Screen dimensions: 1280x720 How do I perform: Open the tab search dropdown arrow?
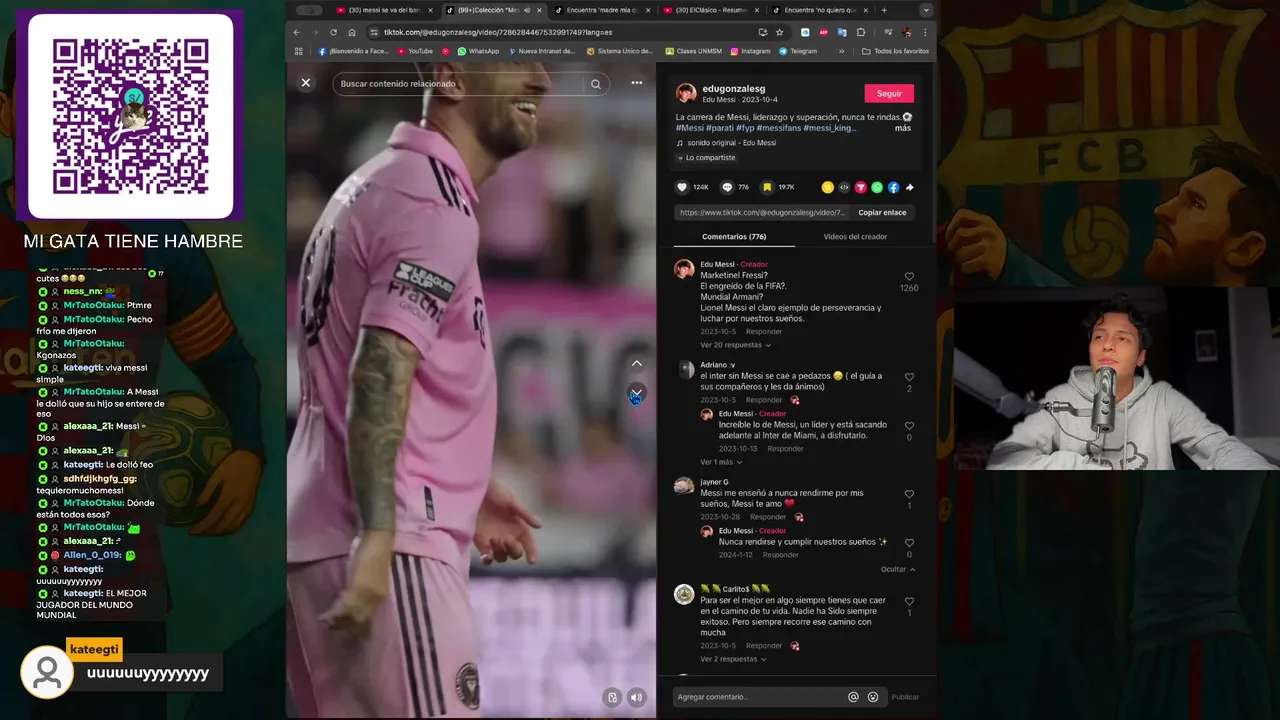[x=926, y=10]
